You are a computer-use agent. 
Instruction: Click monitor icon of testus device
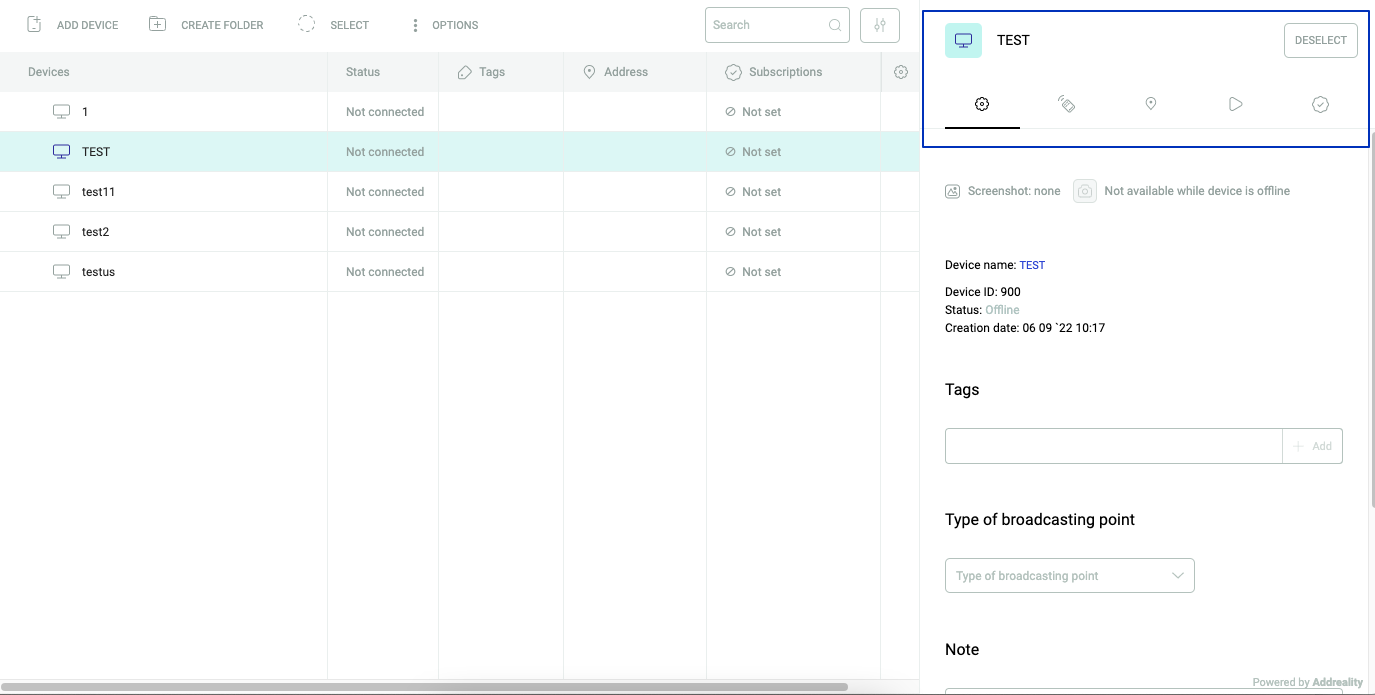tap(62, 272)
